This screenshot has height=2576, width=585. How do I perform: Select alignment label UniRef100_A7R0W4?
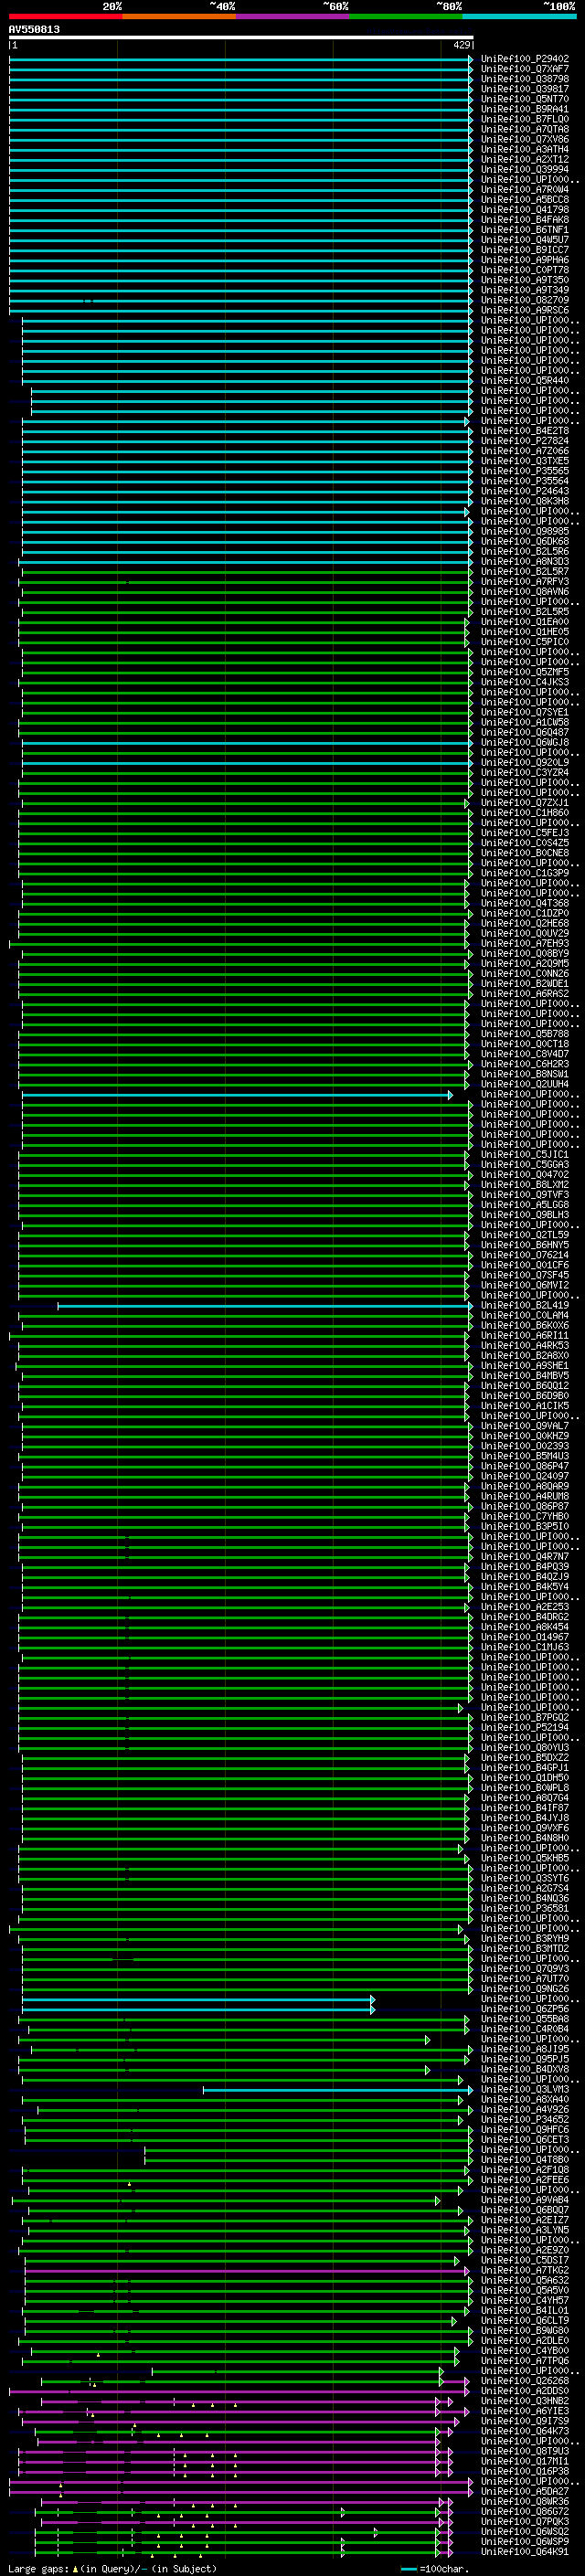point(525,189)
